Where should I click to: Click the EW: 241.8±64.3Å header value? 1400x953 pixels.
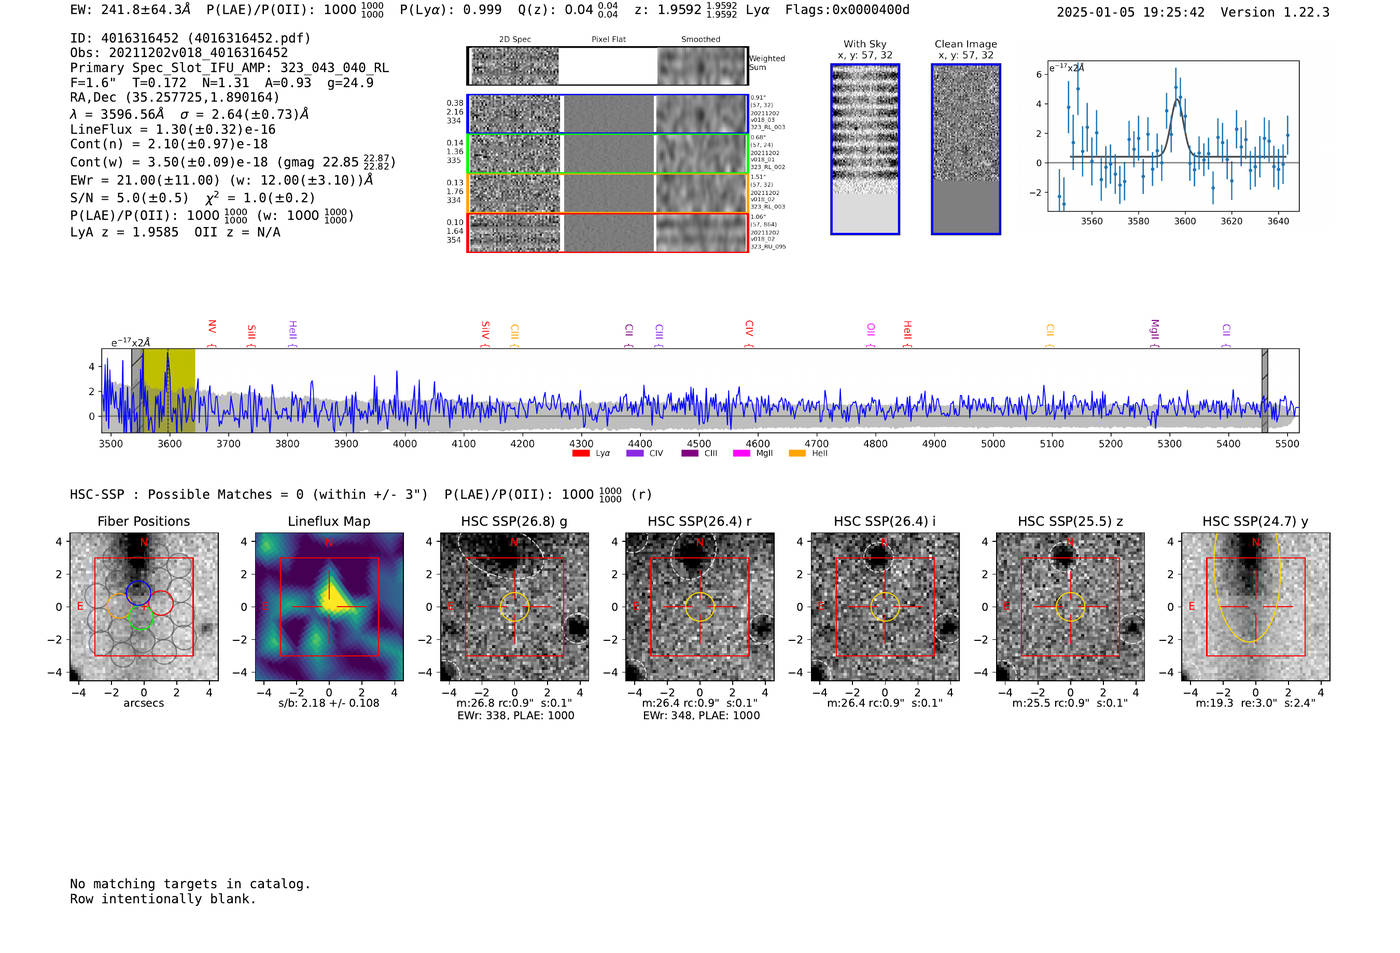(130, 10)
